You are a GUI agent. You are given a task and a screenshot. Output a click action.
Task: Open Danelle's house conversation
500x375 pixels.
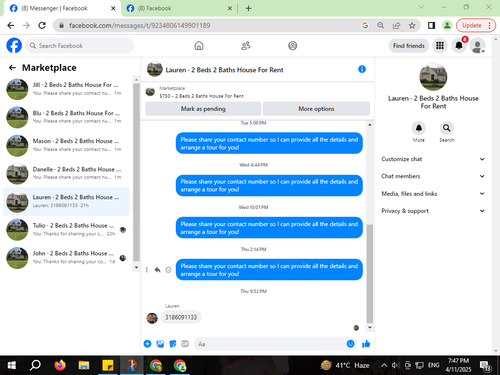tap(66, 173)
